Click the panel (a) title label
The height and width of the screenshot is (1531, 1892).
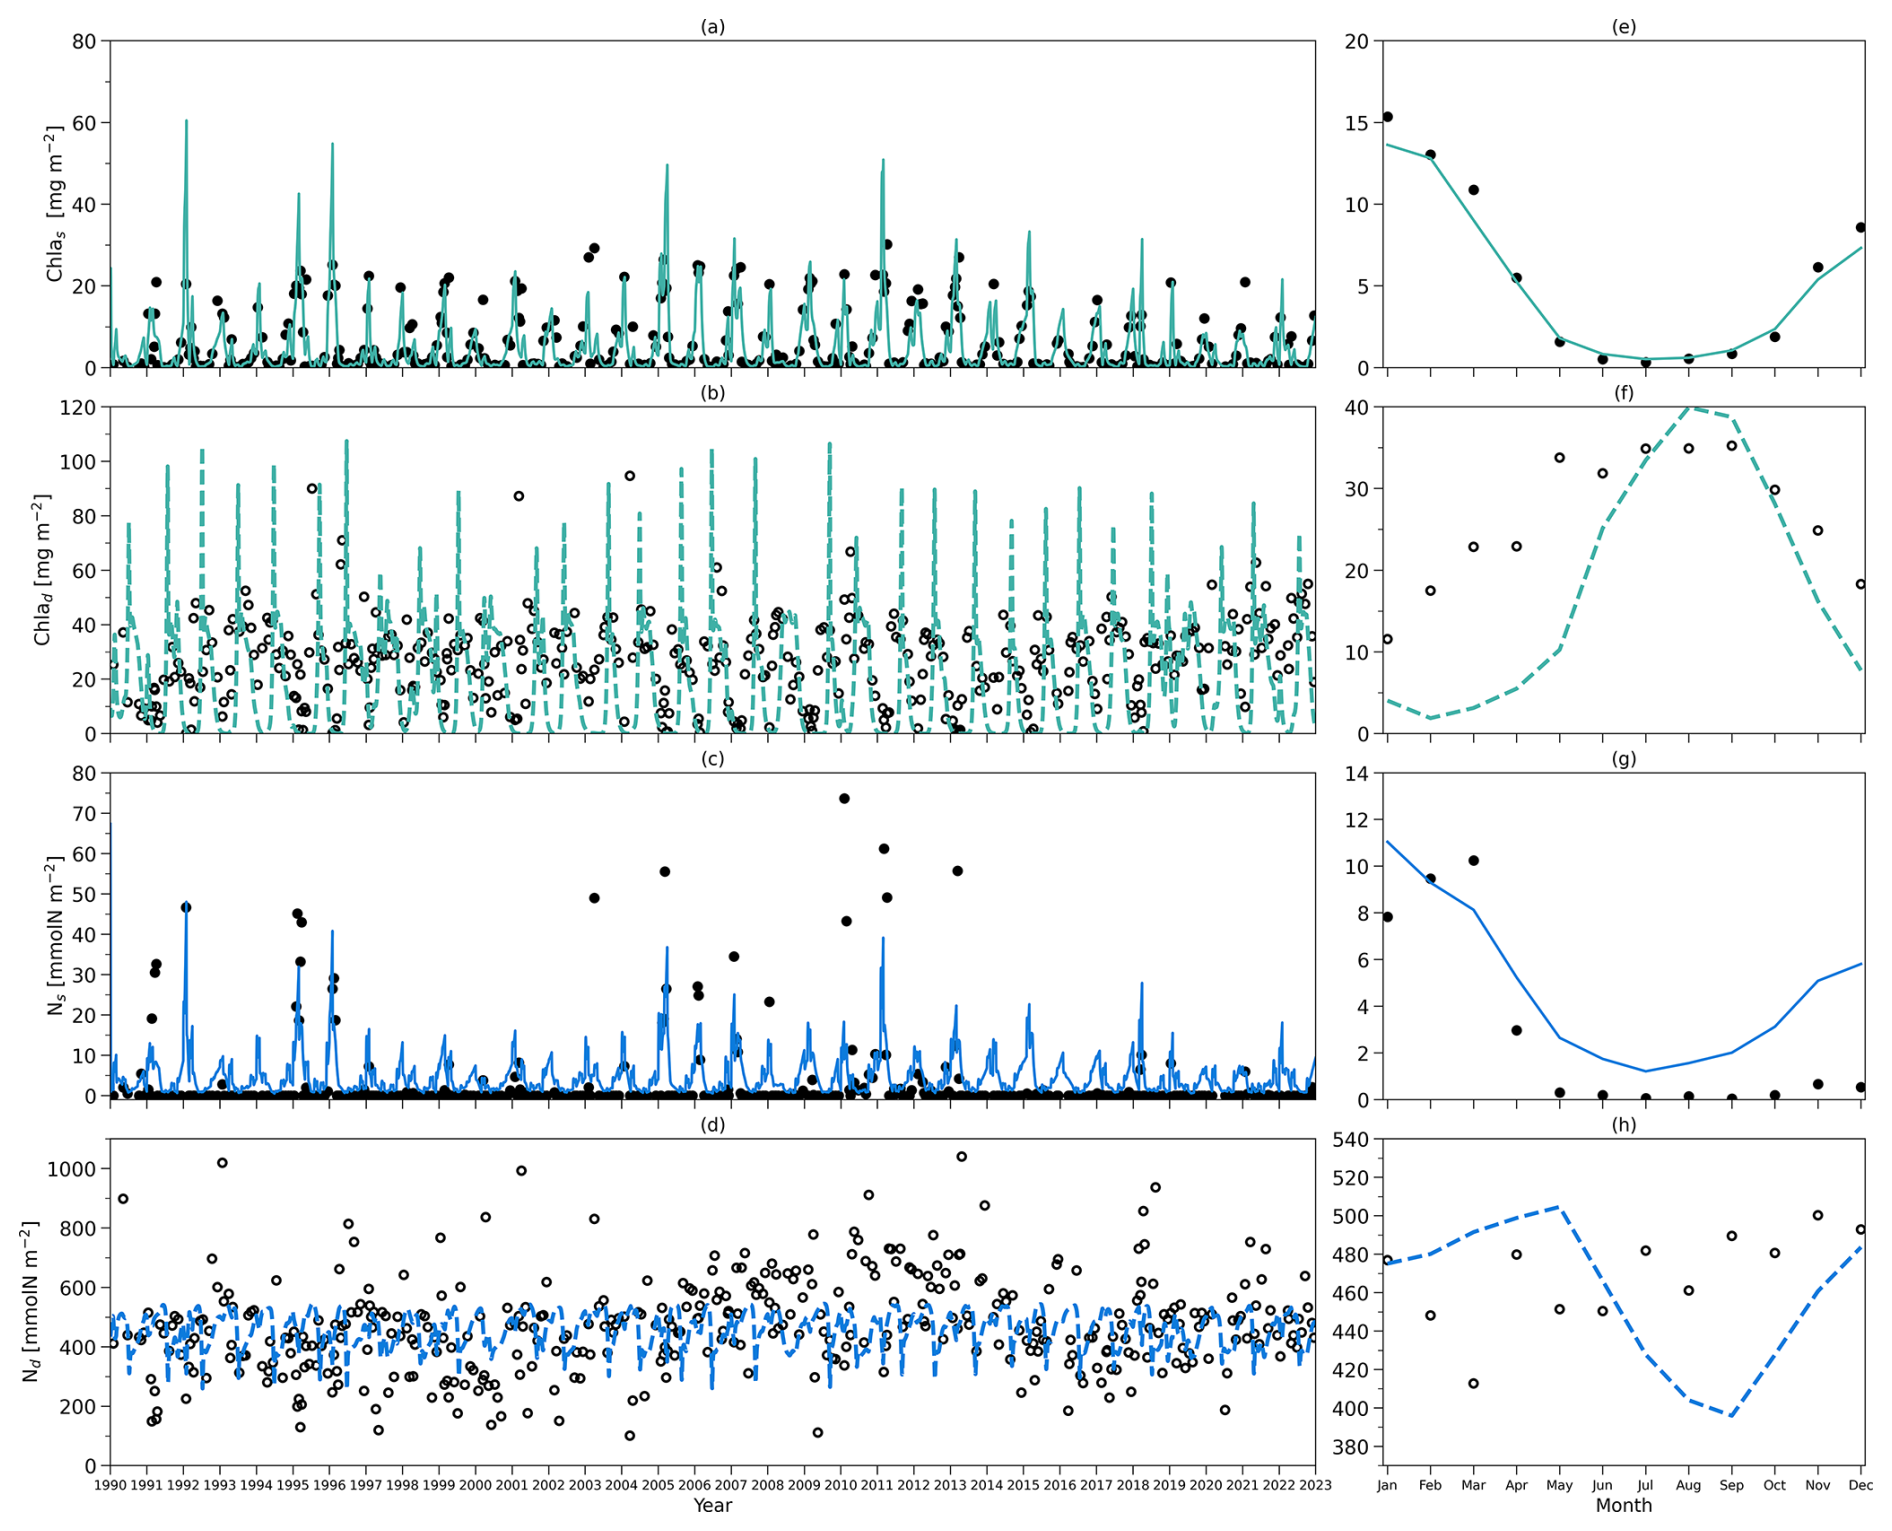coord(712,27)
